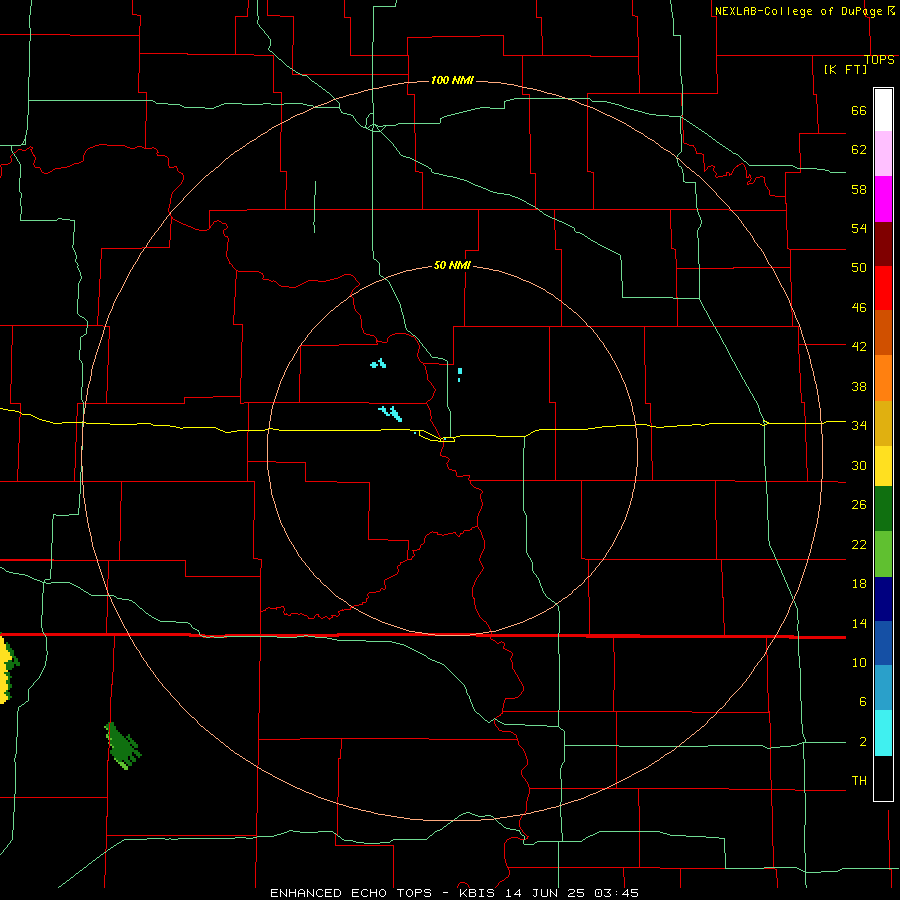Click the yellow swatch near 30 kft
900x900 pixels.
[883, 466]
